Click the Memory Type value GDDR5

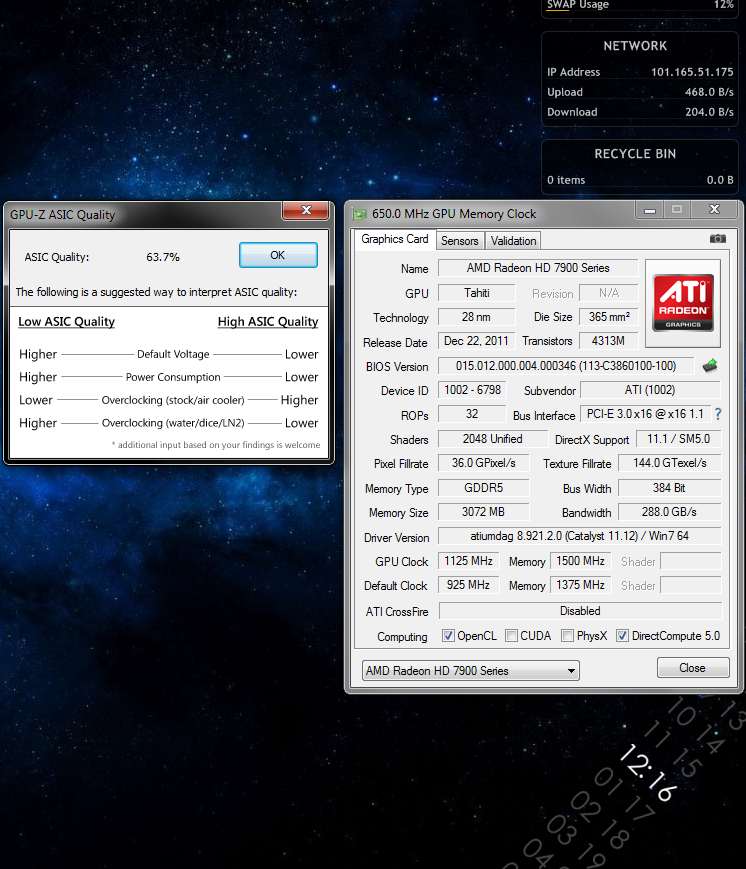[483, 488]
